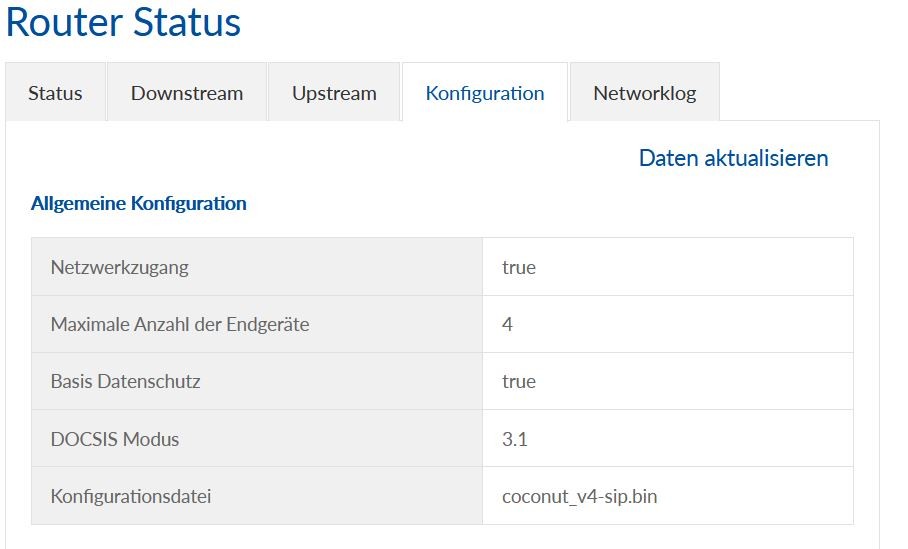Click the Netzwerkzugang row label
The image size is (908, 549).
tap(119, 267)
